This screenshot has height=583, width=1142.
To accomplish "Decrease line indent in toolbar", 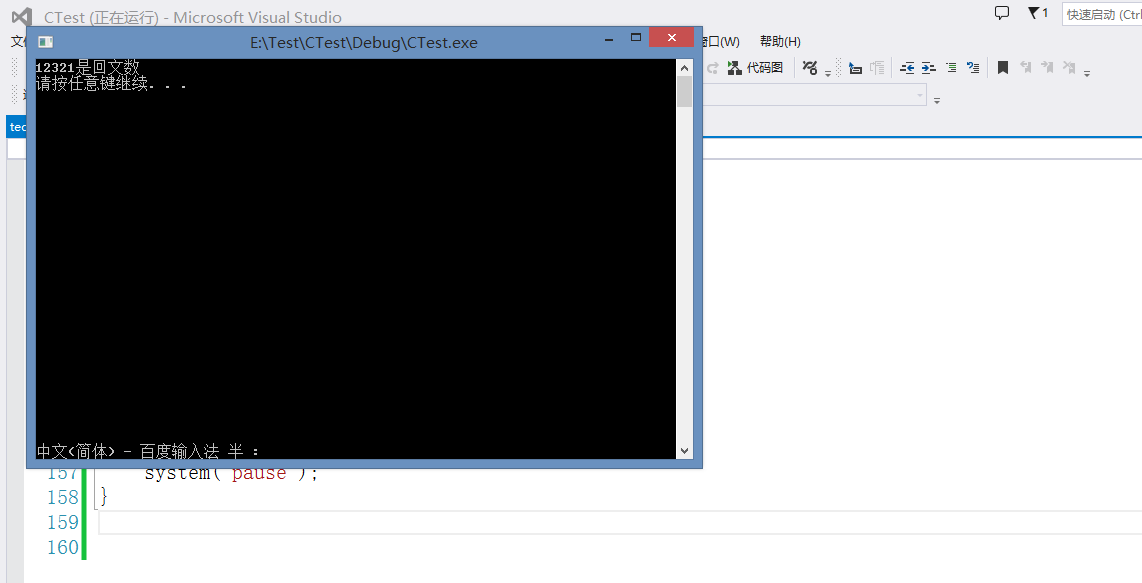I will [x=907, y=68].
